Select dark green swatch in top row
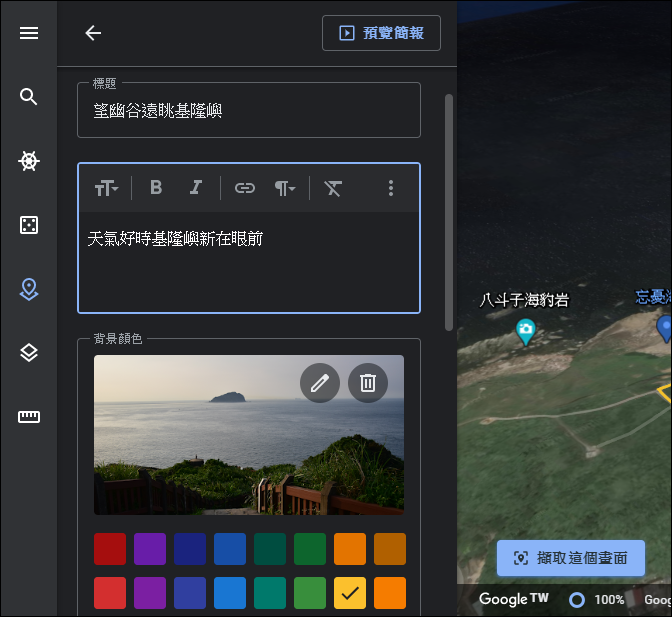 coord(310,549)
